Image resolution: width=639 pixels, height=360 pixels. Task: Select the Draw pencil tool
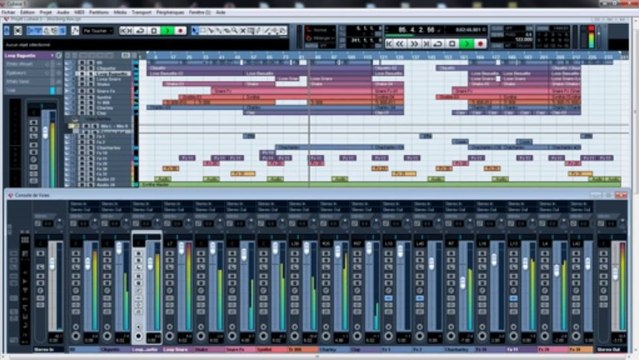point(259,31)
